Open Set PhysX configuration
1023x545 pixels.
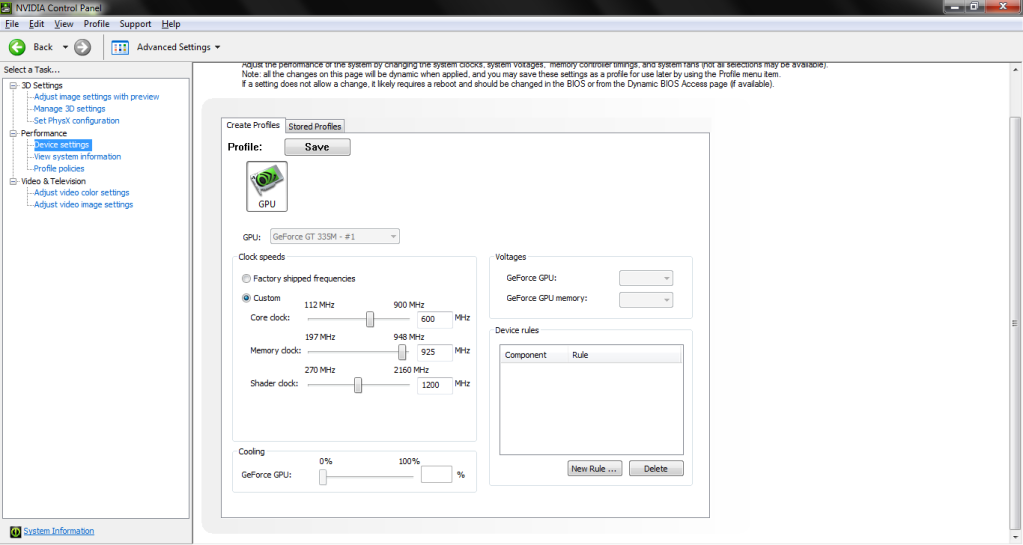[x=77, y=121]
